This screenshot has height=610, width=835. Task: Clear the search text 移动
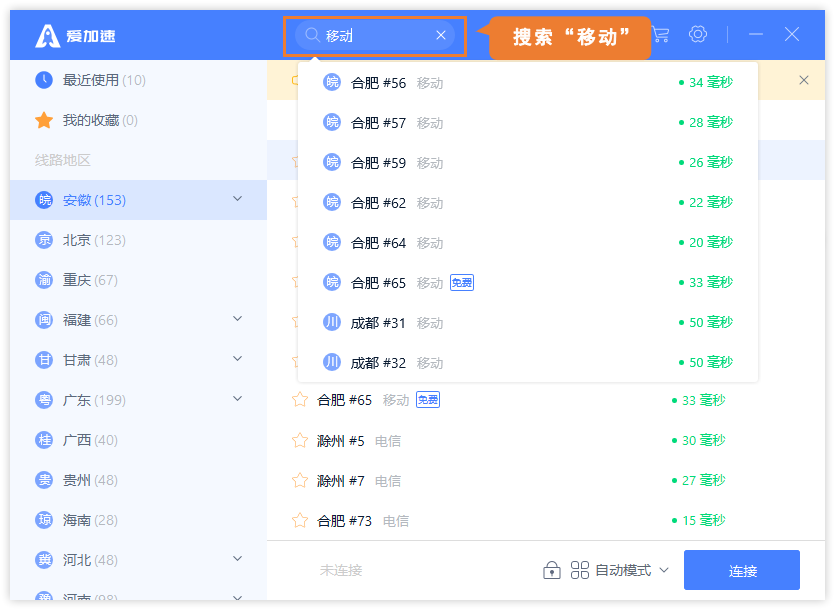click(x=440, y=35)
